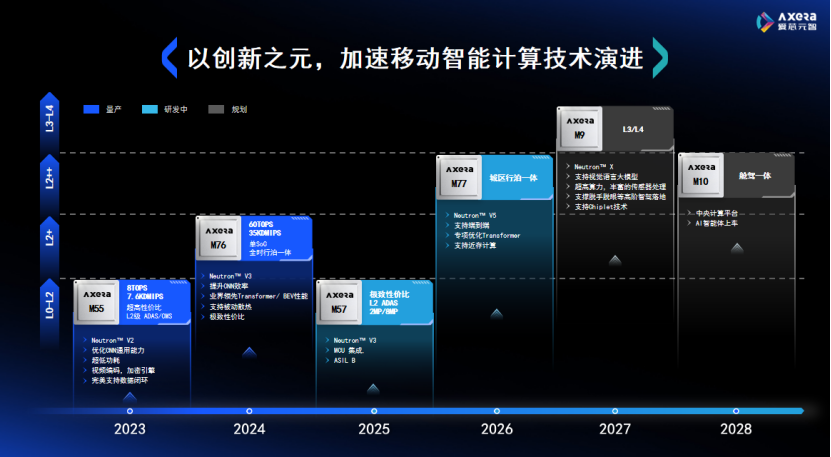Click L2 ADAS in the M57 header

point(384,303)
